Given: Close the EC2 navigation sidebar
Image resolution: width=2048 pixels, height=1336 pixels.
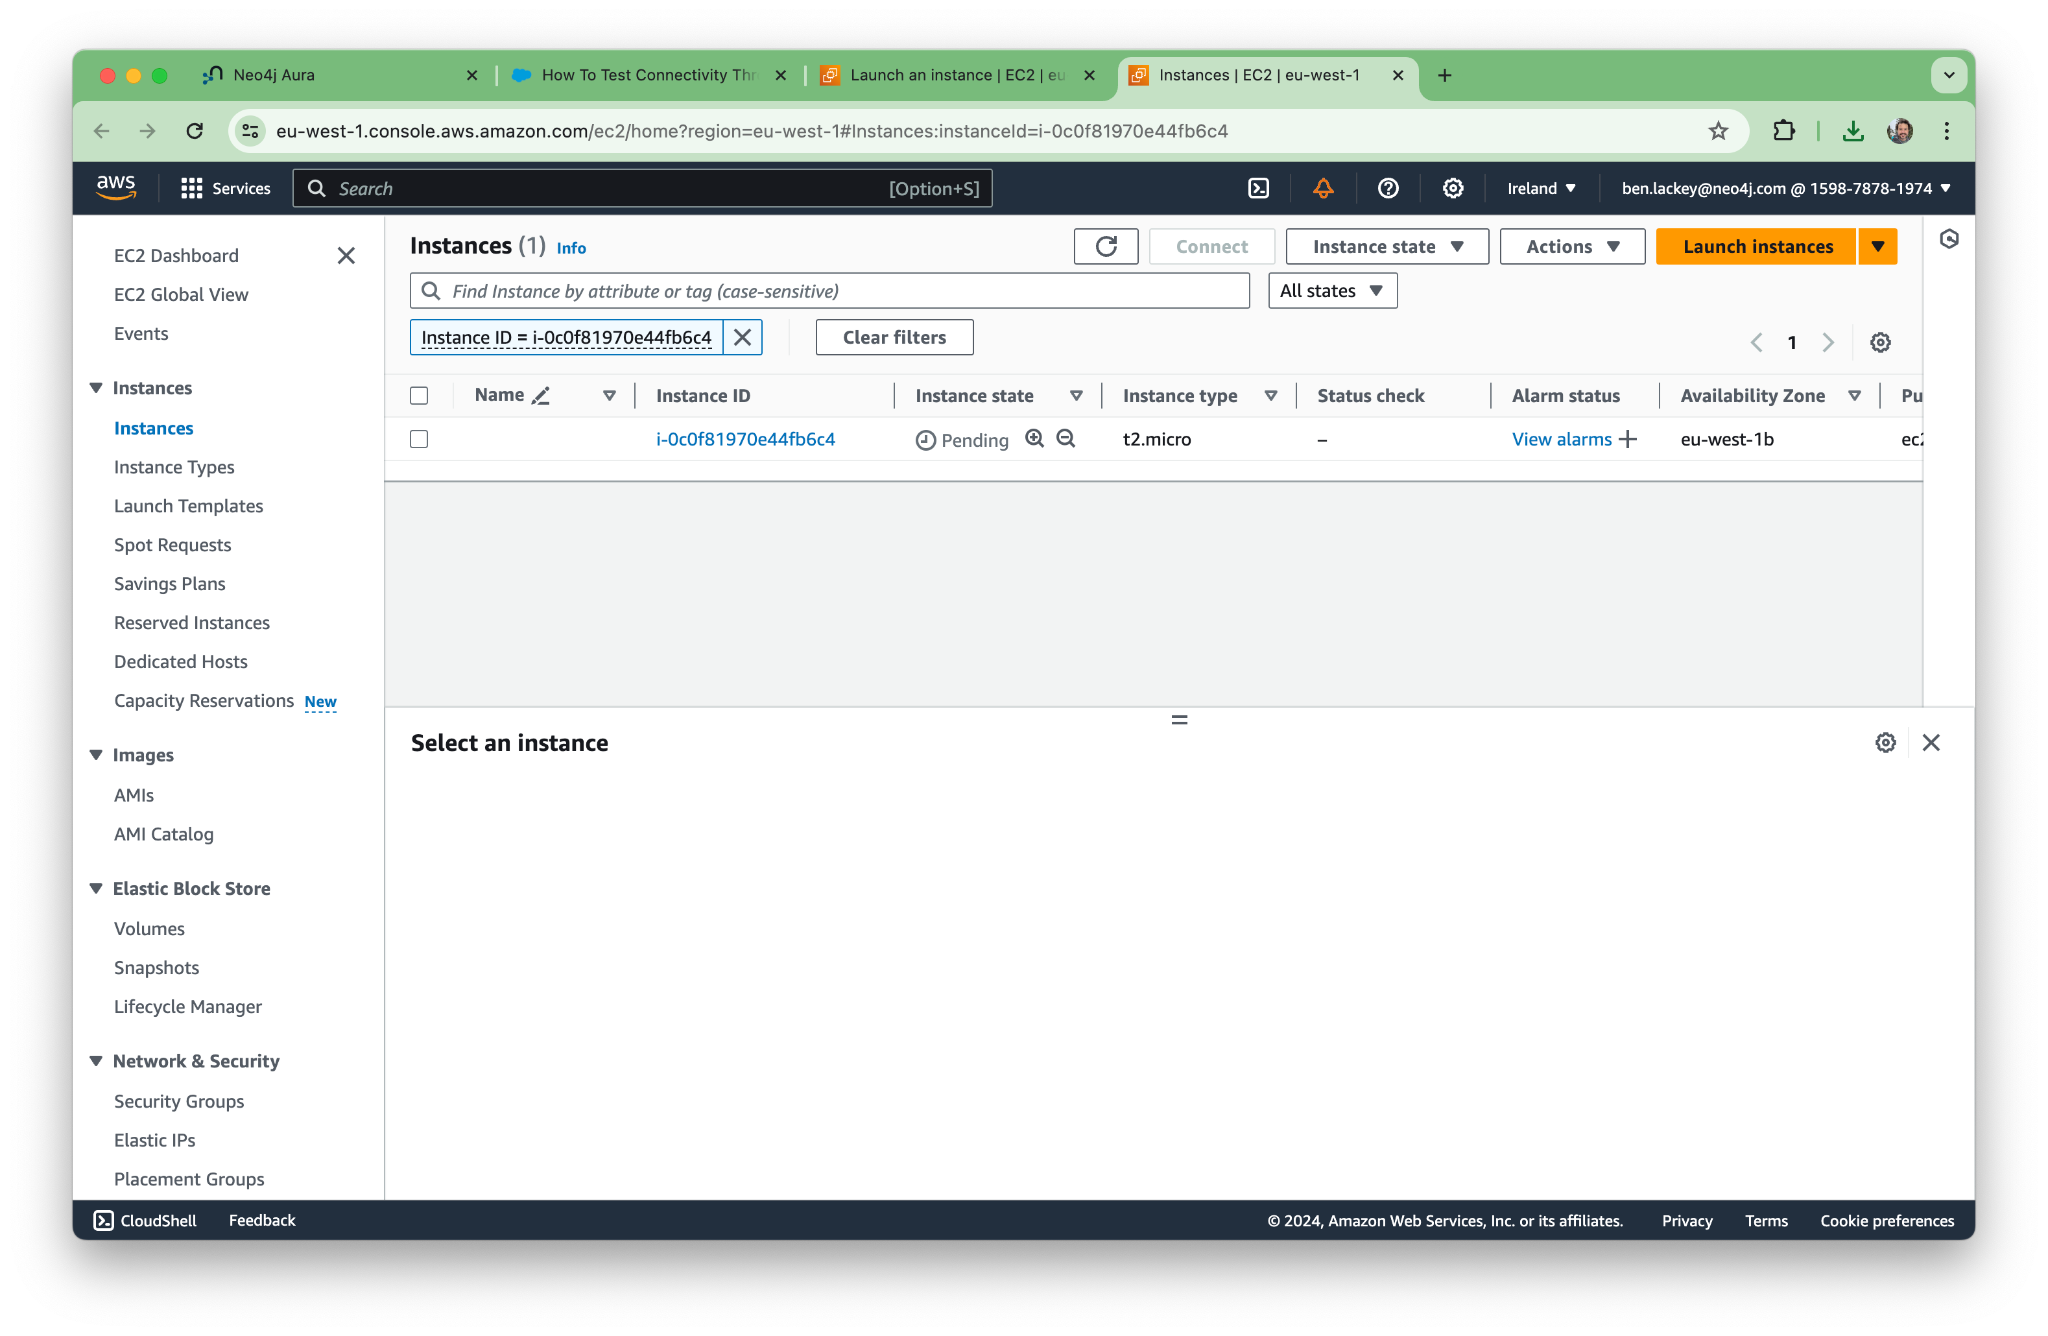Looking at the screenshot, I should pos(346,255).
